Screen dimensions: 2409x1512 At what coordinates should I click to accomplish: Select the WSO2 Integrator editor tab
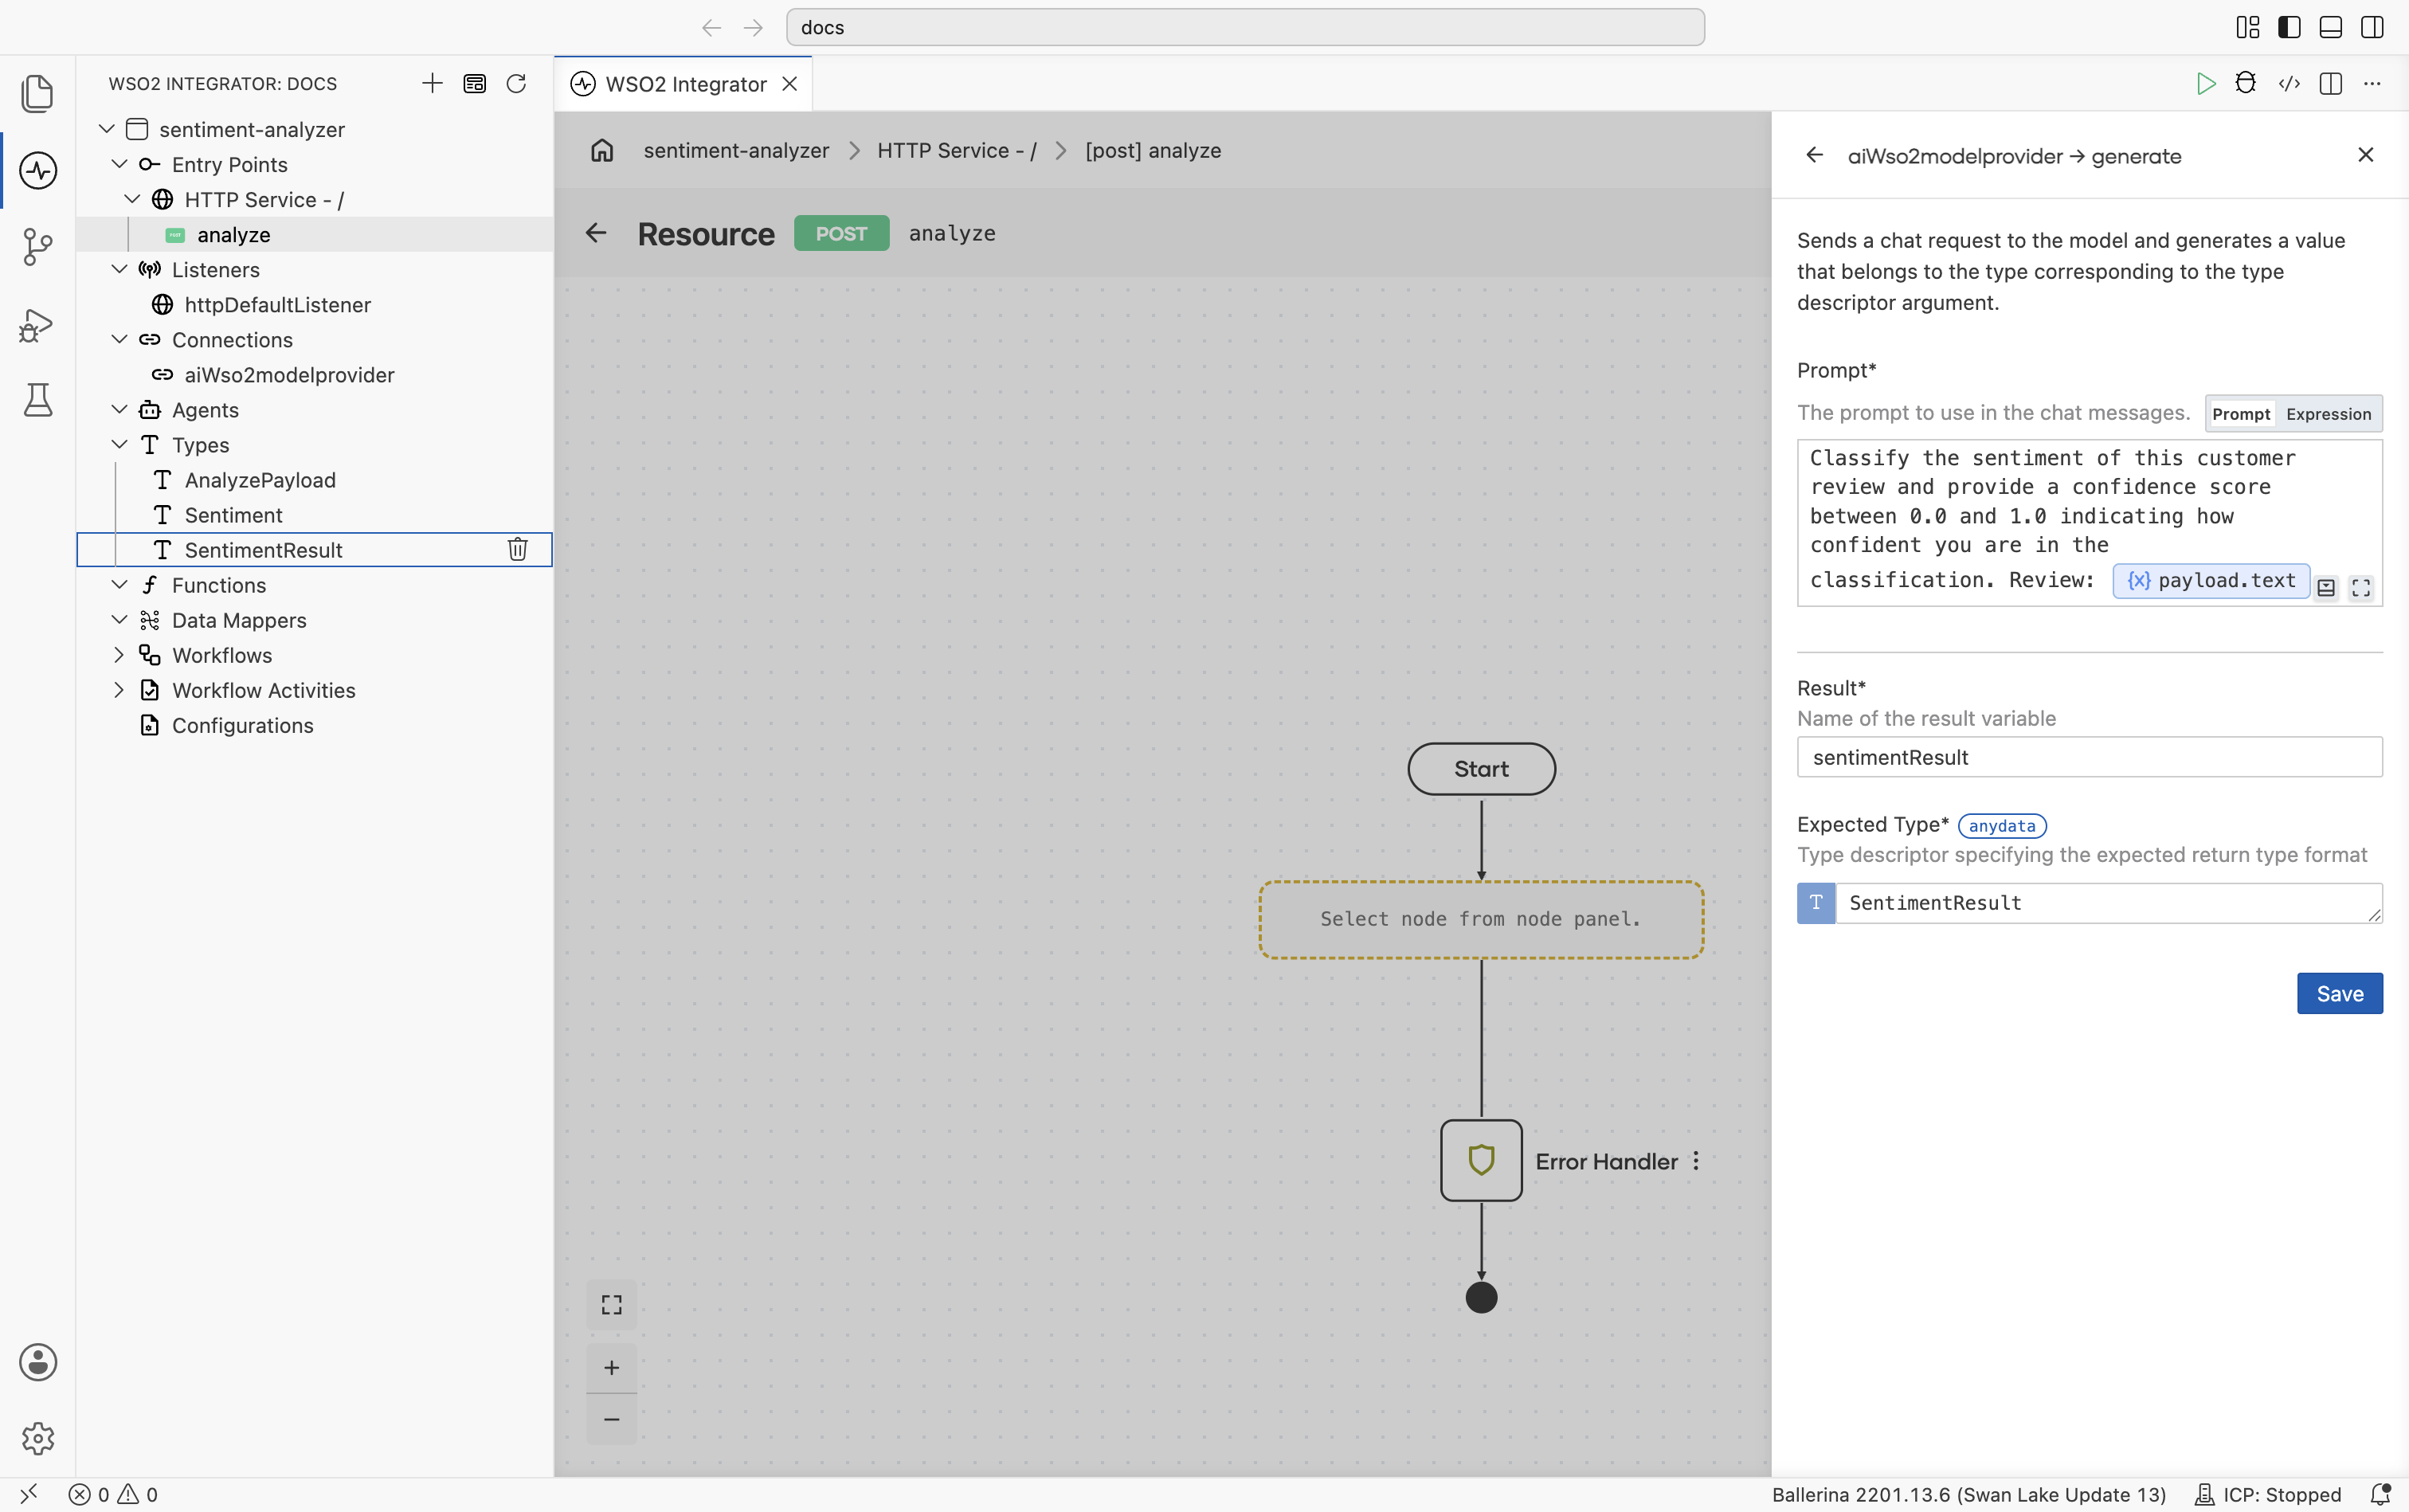(684, 84)
